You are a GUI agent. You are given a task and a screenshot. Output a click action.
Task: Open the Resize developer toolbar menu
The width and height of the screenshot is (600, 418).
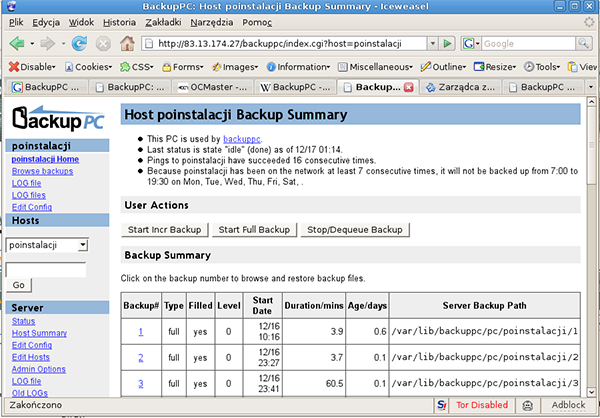coord(495,67)
